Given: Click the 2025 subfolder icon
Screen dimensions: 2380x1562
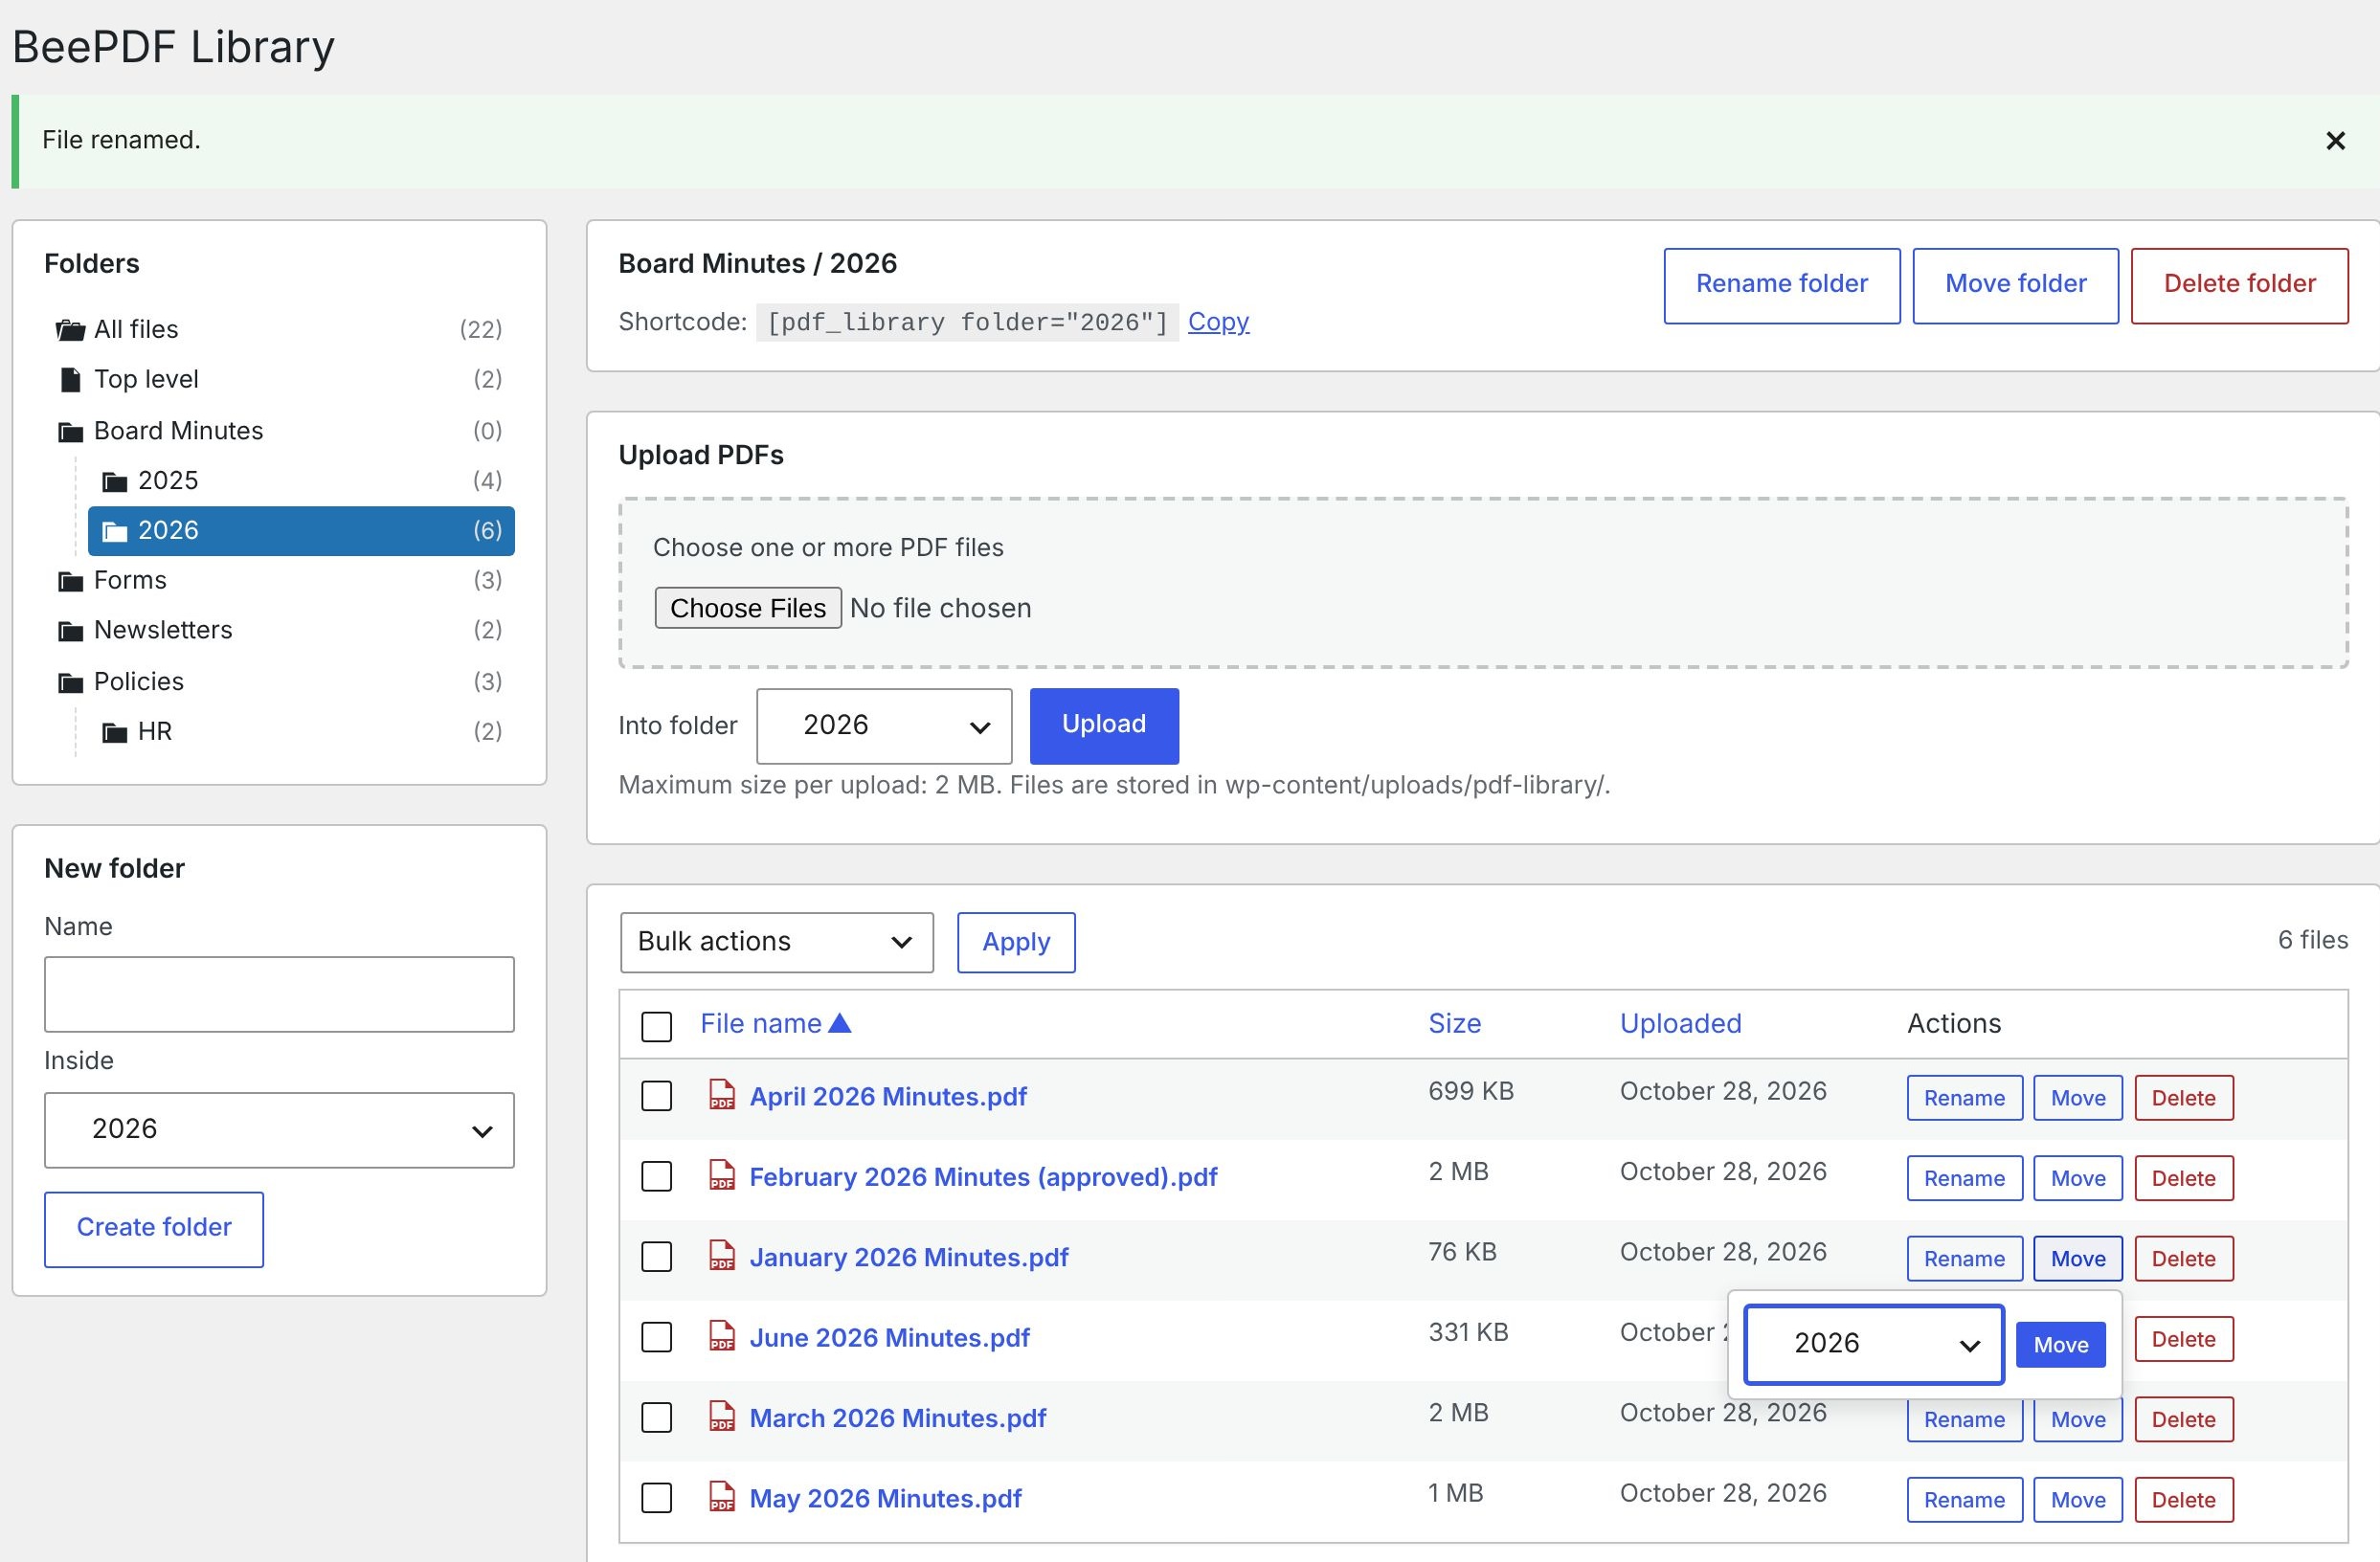Looking at the screenshot, I should click(115, 481).
